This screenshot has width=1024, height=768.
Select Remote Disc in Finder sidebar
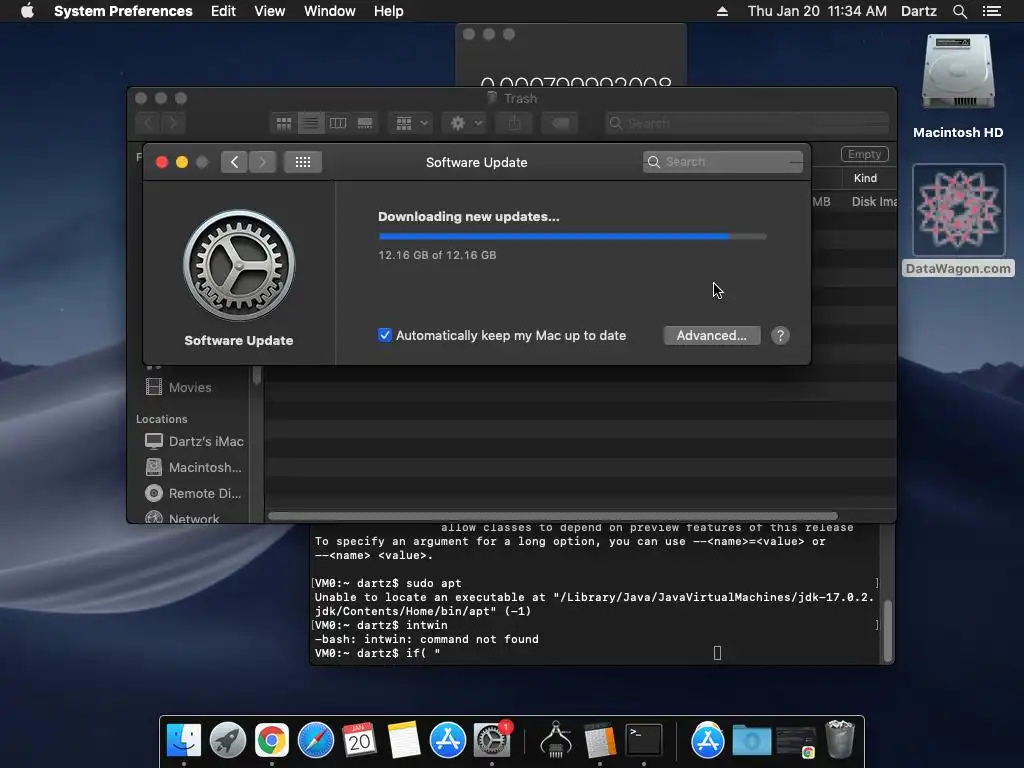coord(194,494)
